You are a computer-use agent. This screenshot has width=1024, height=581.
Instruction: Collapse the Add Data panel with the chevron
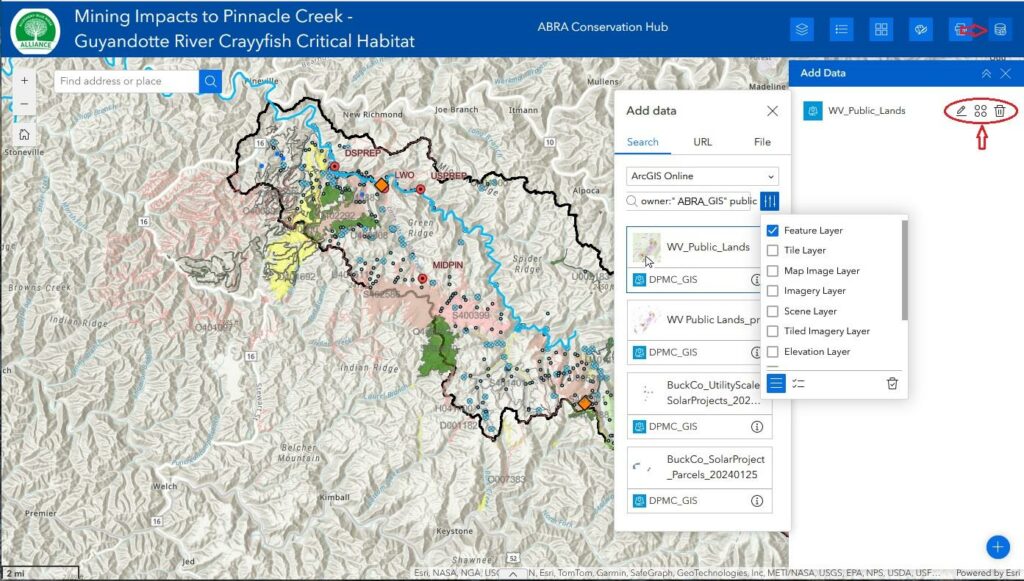pos(988,72)
